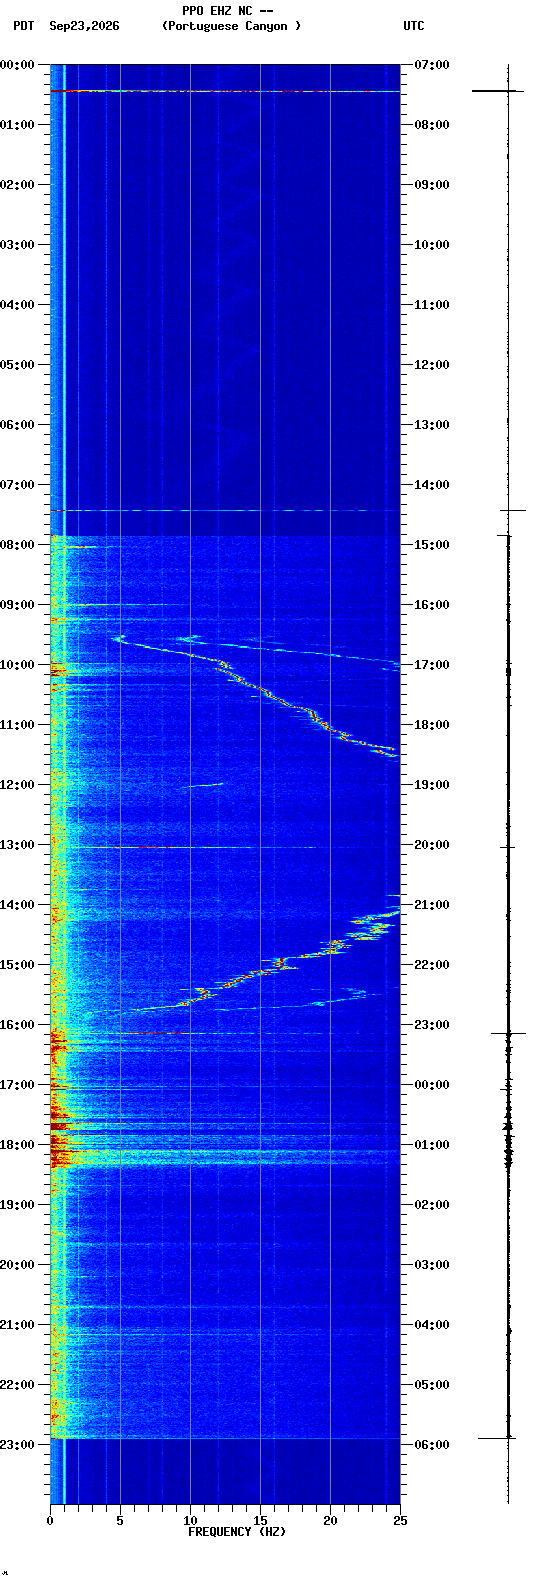The width and height of the screenshot is (552, 1584).
Task: Select the 15:00 label on the UTC axis
Action: pyautogui.click(x=431, y=545)
